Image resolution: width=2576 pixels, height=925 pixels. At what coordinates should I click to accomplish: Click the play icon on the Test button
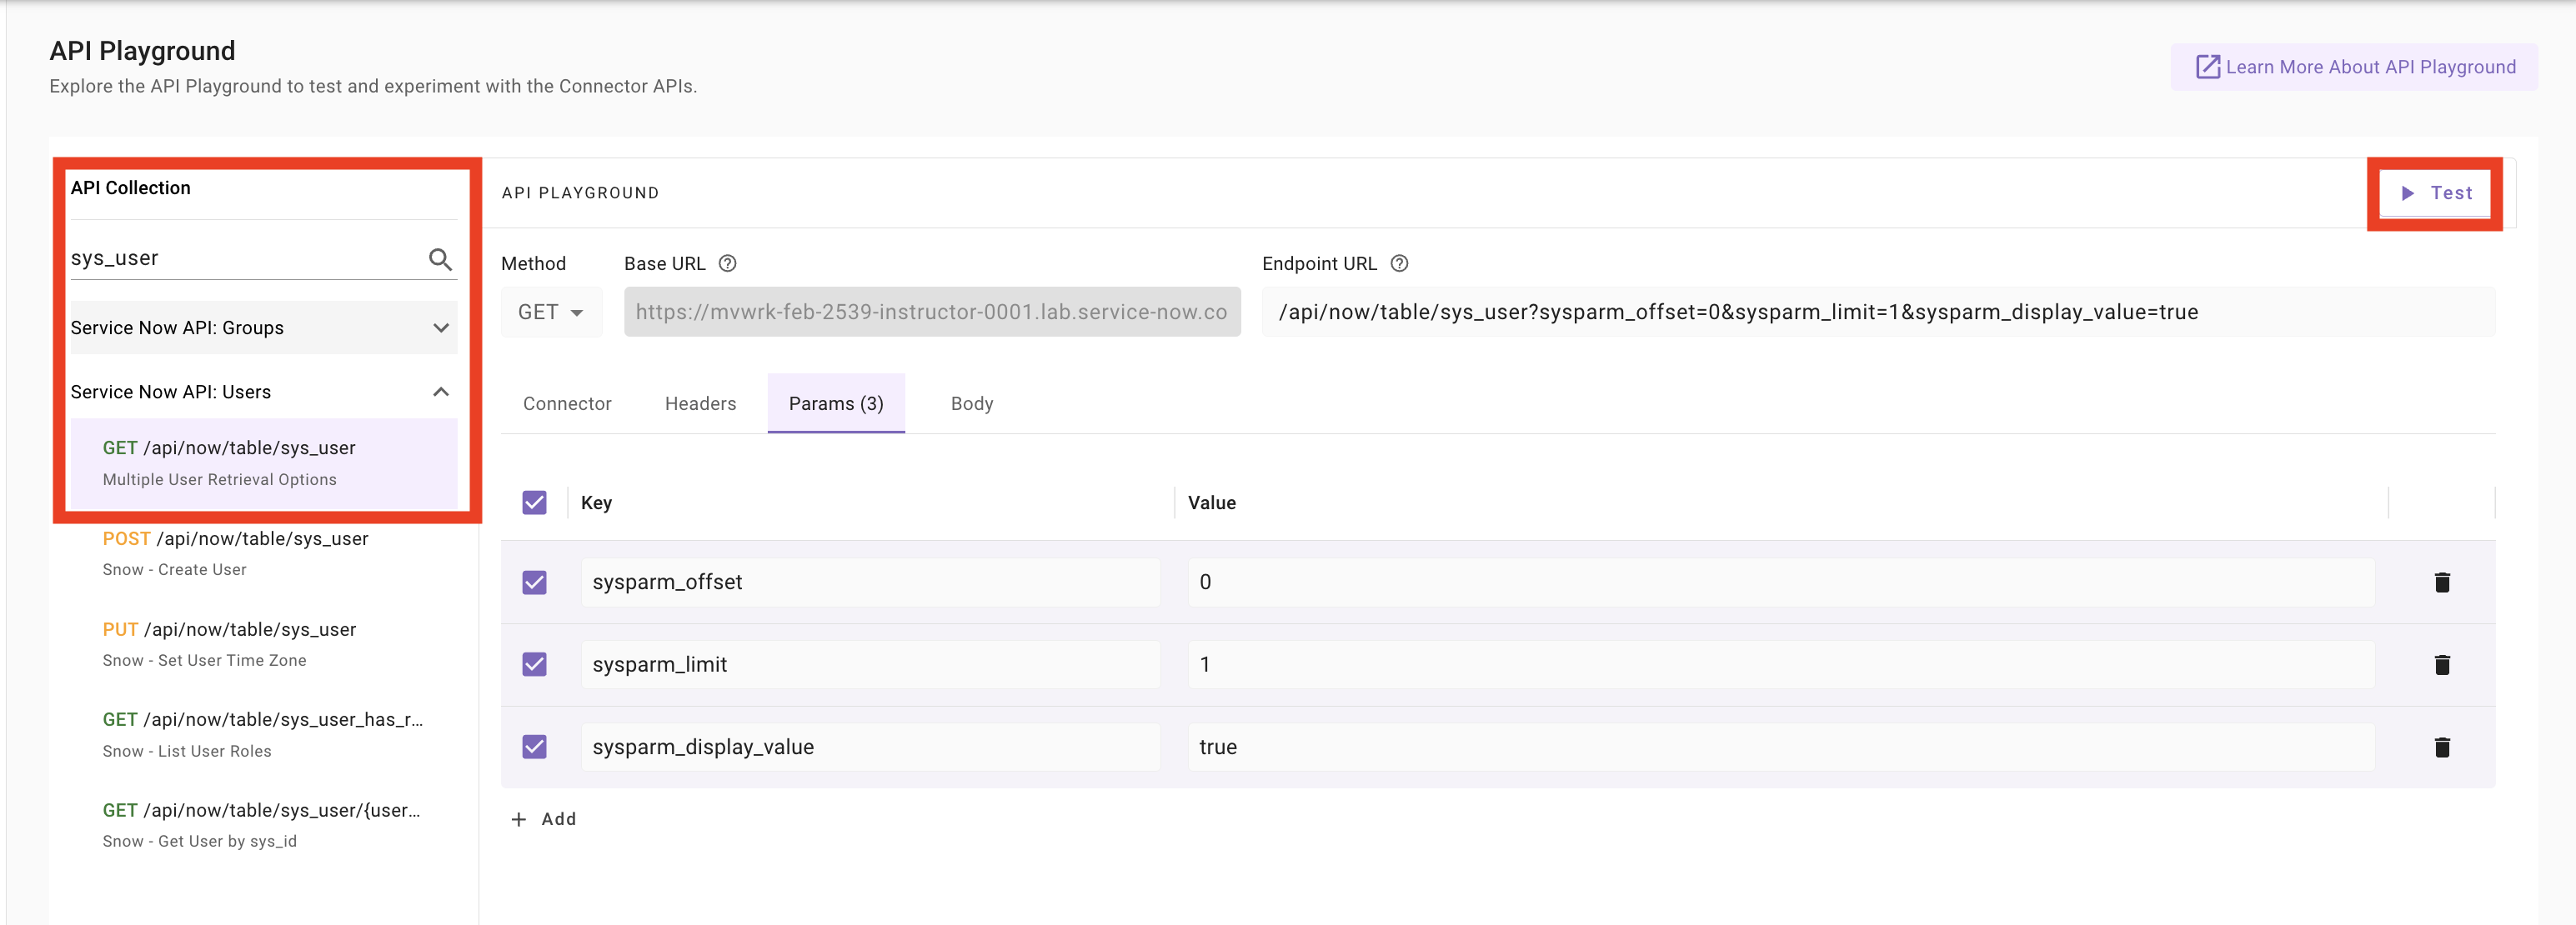(2408, 193)
